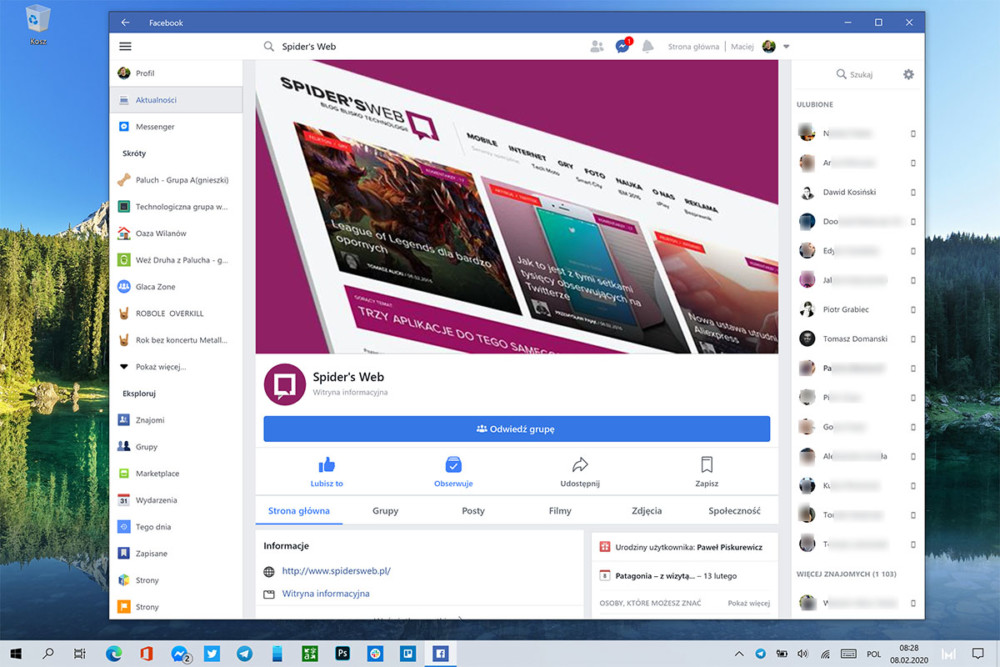Viewport: 1000px width, 667px height.
Task: Open Messenger in left sidebar
Action: tap(176, 127)
